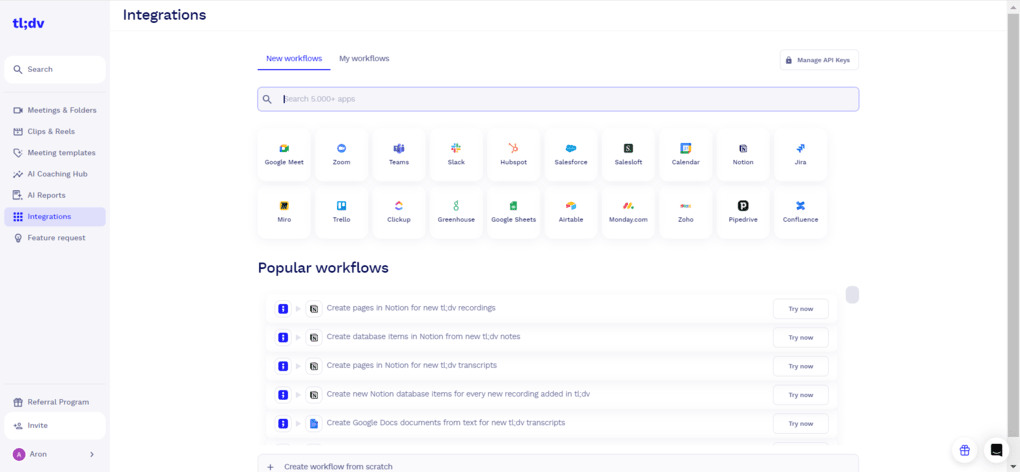
Task: Select the Jira integration tile
Action: point(800,155)
